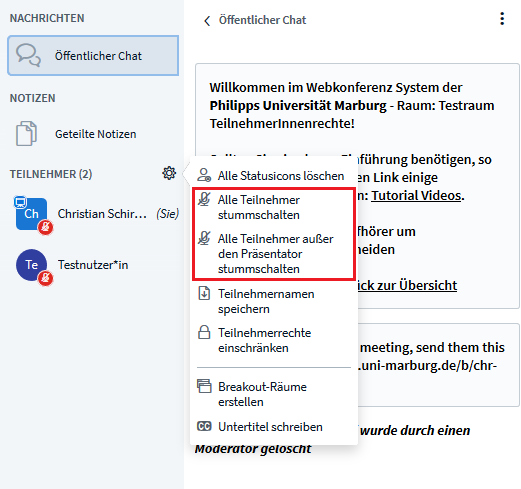Screen dimensions: 521x489
Task: Choose mute all except the Präsentator
Action: tap(274, 254)
